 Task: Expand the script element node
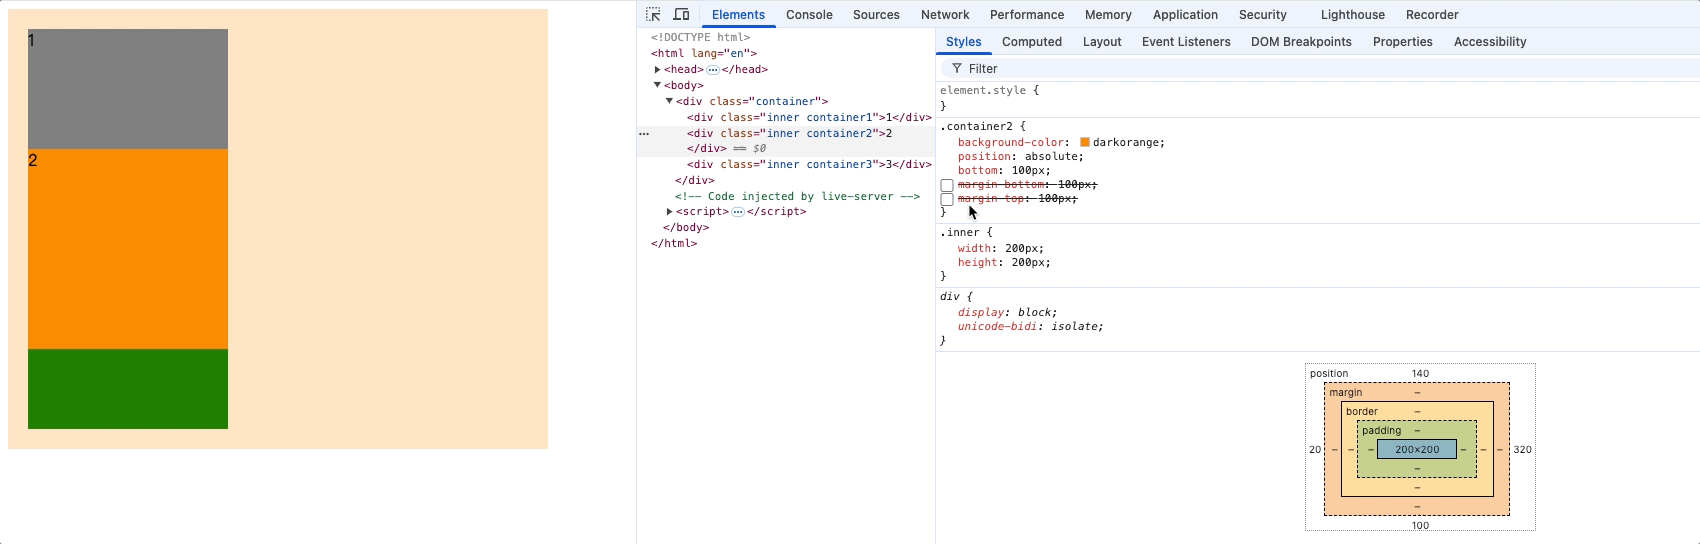(670, 212)
